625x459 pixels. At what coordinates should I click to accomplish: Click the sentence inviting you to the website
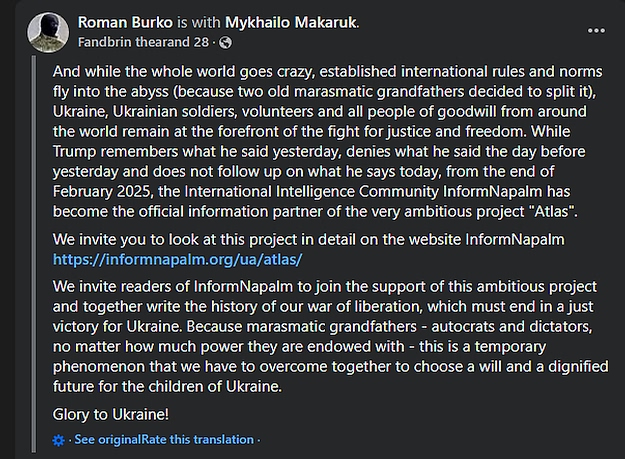(309, 239)
